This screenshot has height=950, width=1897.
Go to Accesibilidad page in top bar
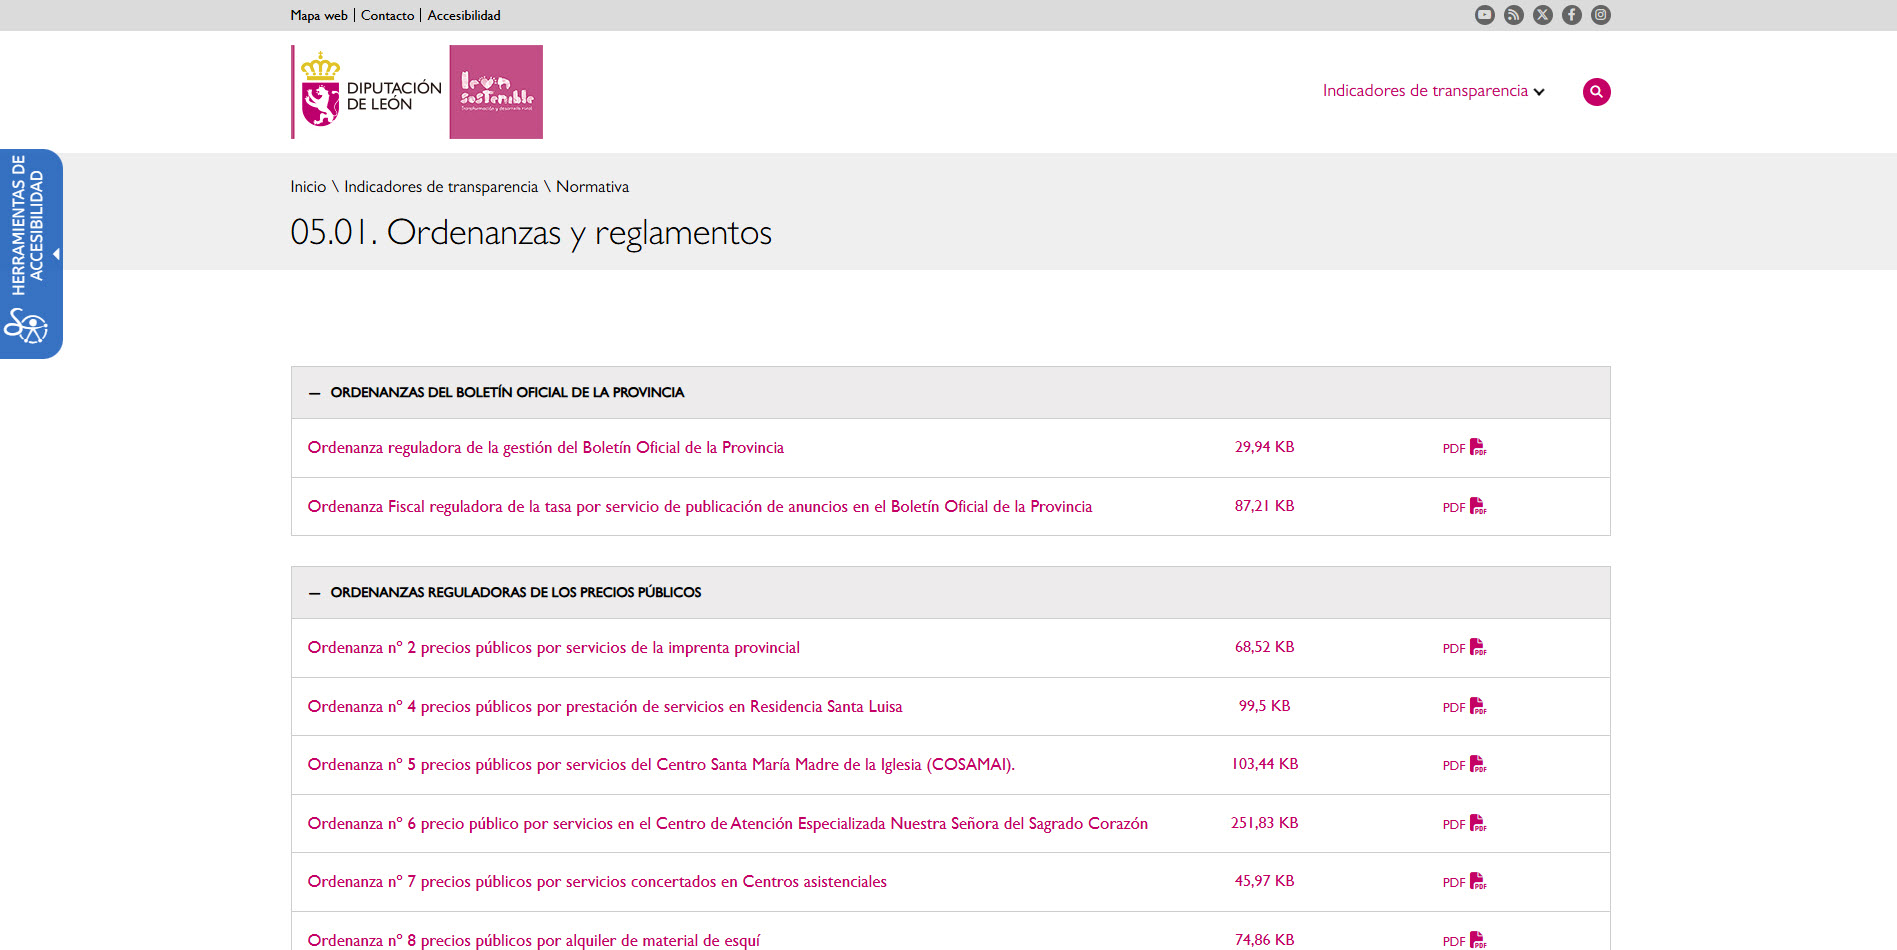tap(464, 16)
